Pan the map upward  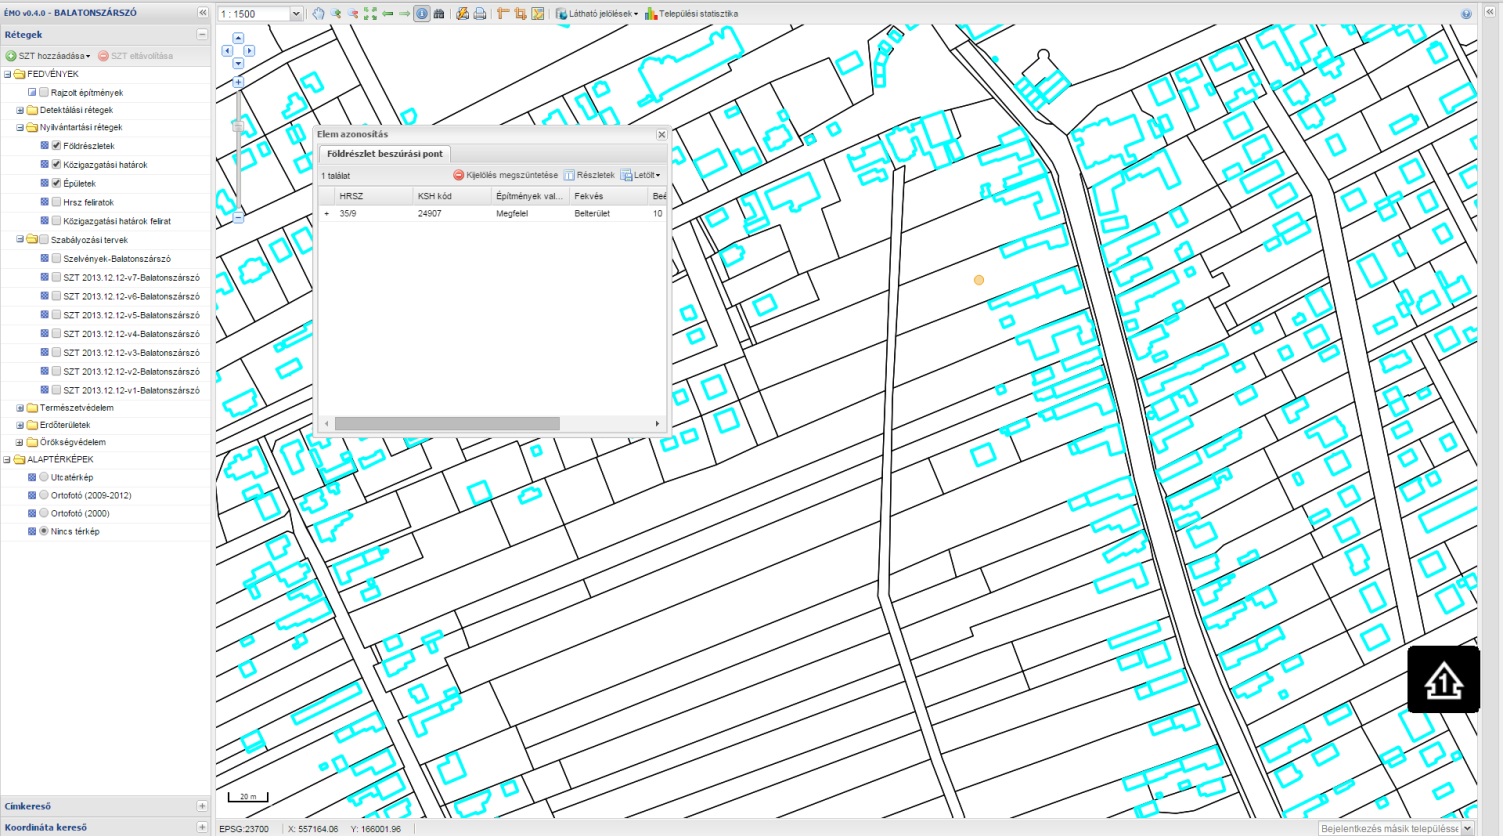pyautogui.click(x=238, y=38)
